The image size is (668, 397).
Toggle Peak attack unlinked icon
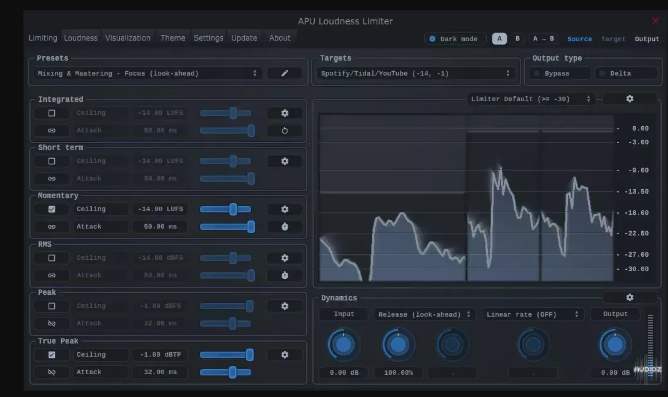pos(52,323)
